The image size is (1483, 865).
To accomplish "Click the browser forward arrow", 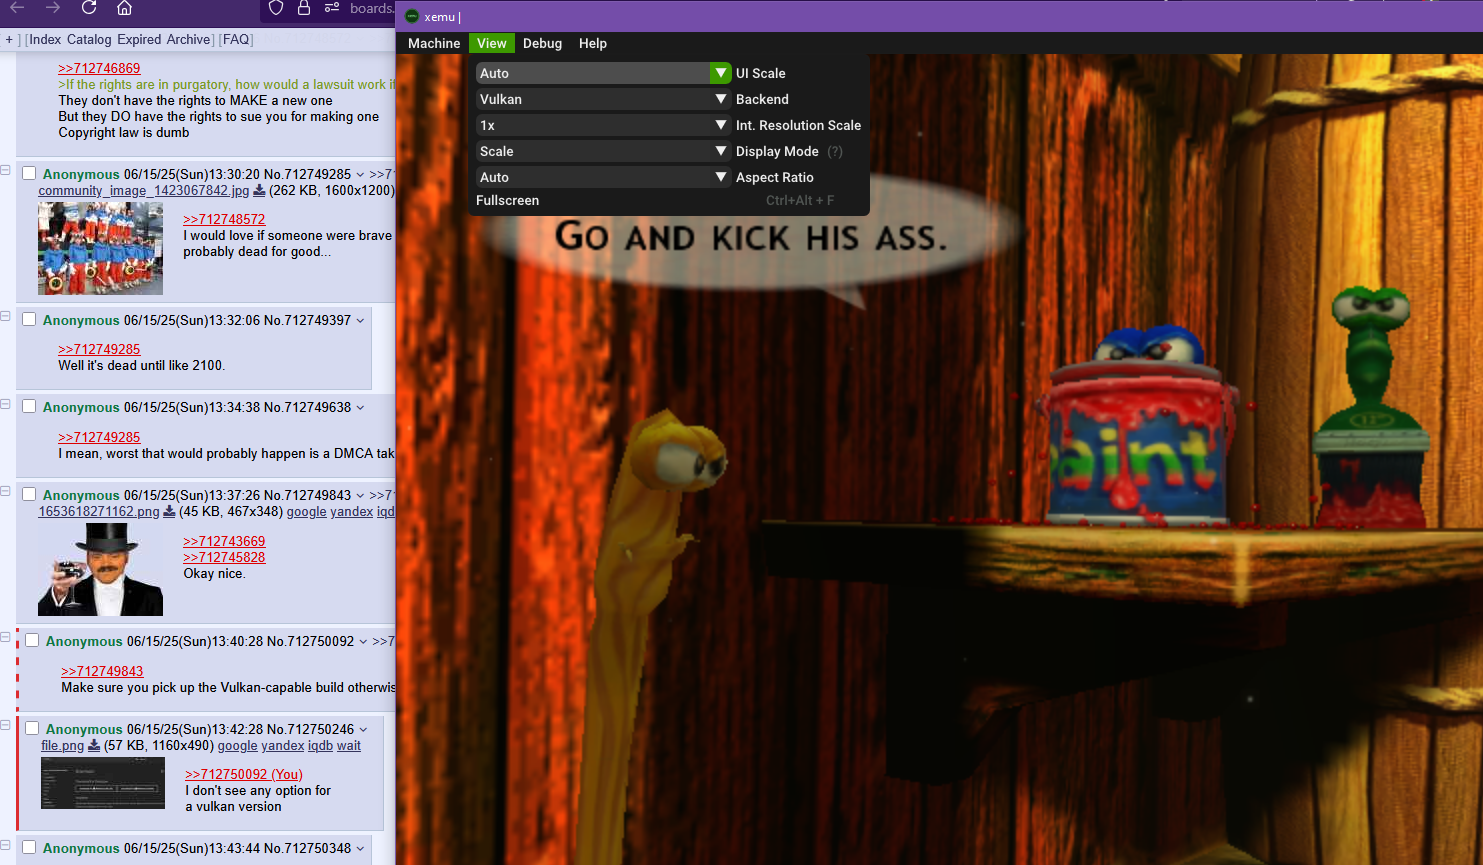I will click(53, 8).
